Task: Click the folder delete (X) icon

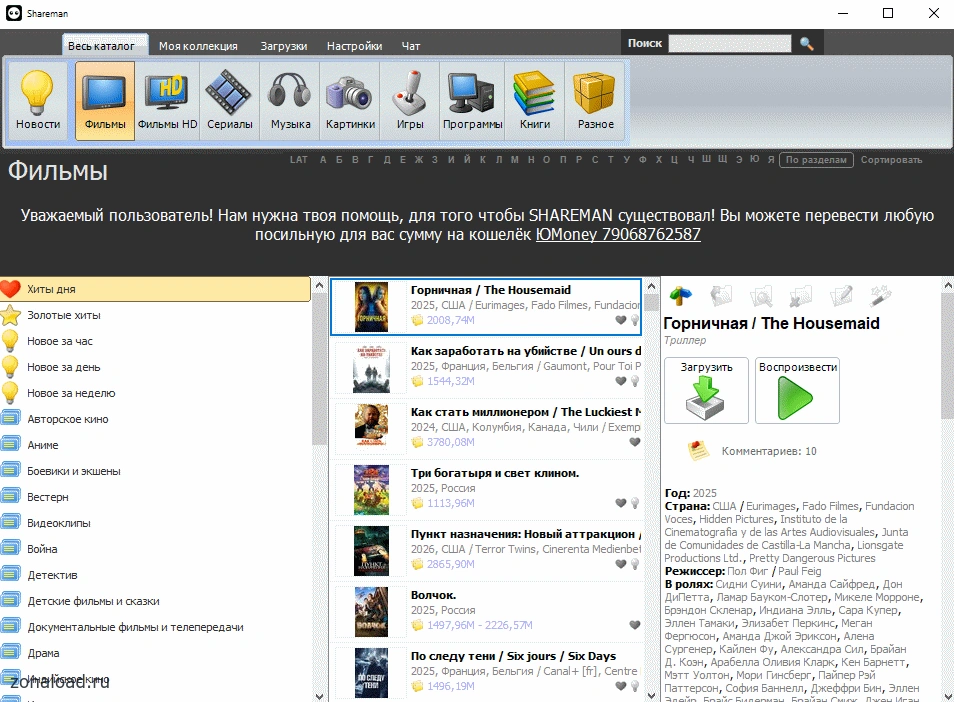Action: (801, 296)
